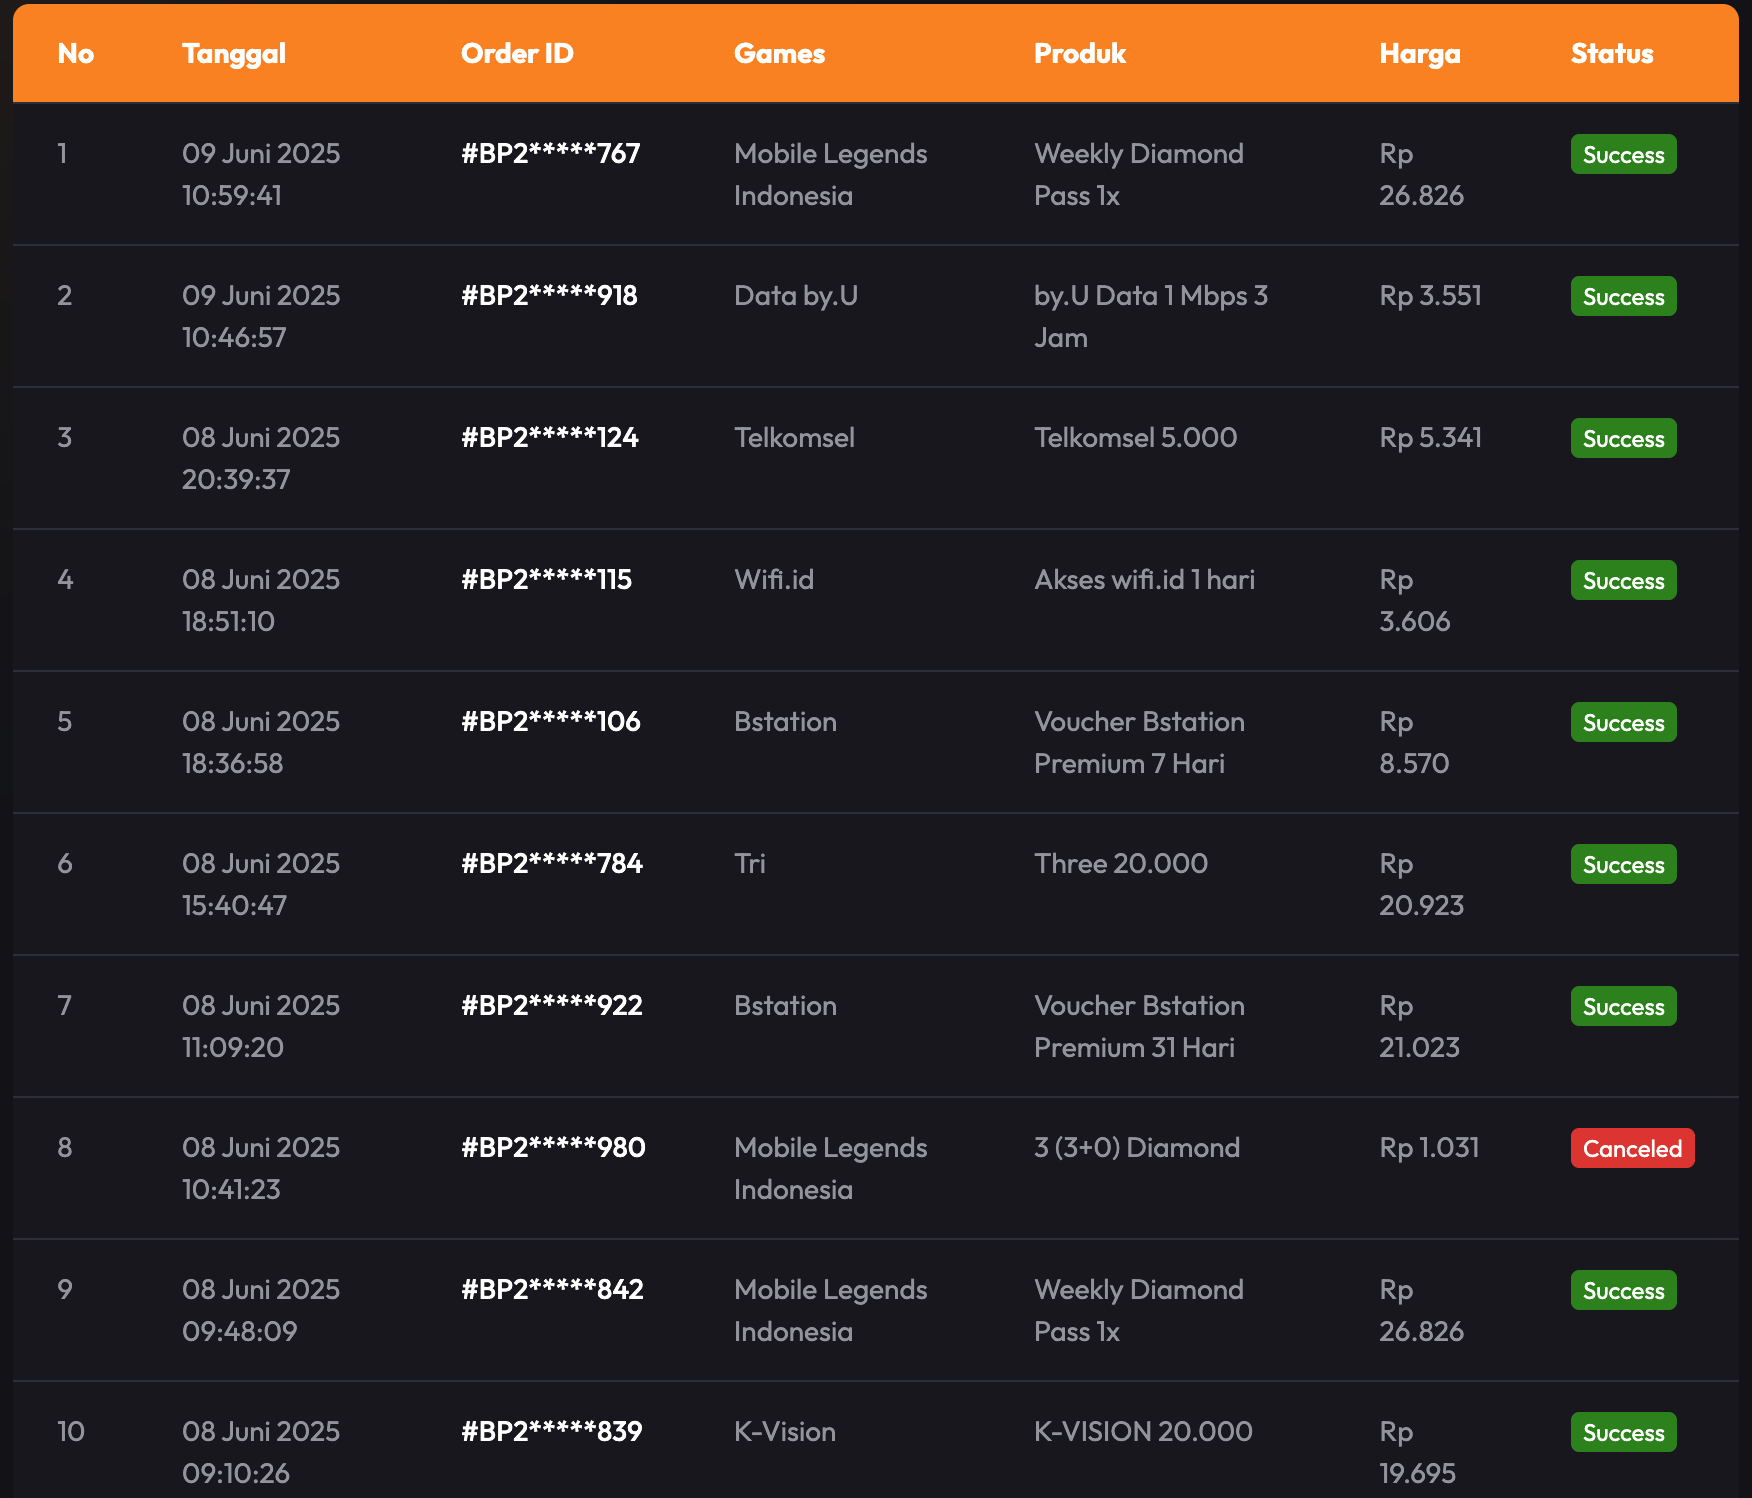Click the Harga column header
The height and width of the screenshot is (1498, 1752).
pos(1420,54)
